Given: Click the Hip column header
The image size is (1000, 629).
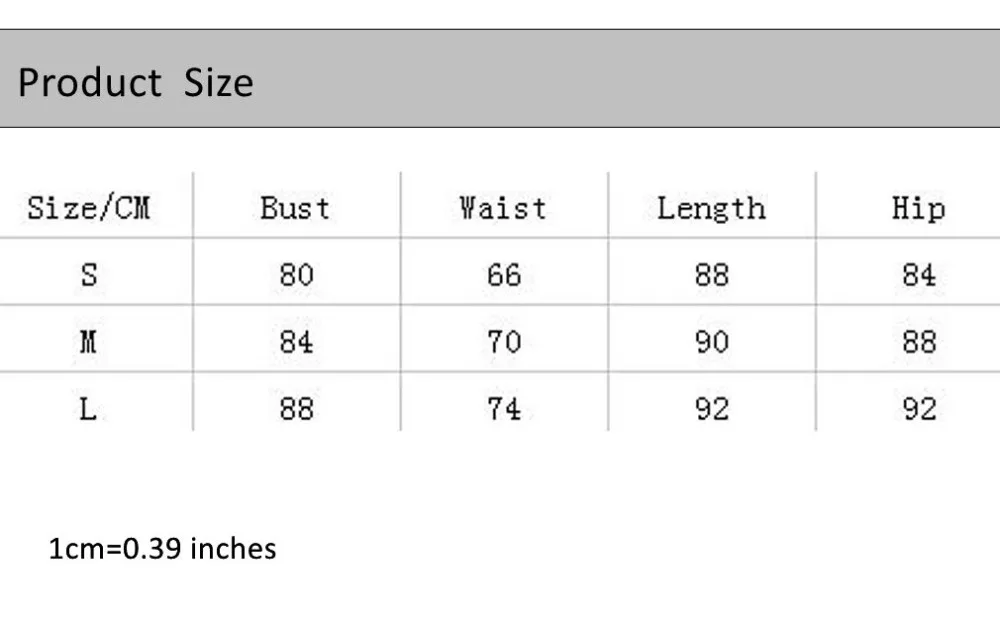Looking at the screenshot, I should point(918,209).
